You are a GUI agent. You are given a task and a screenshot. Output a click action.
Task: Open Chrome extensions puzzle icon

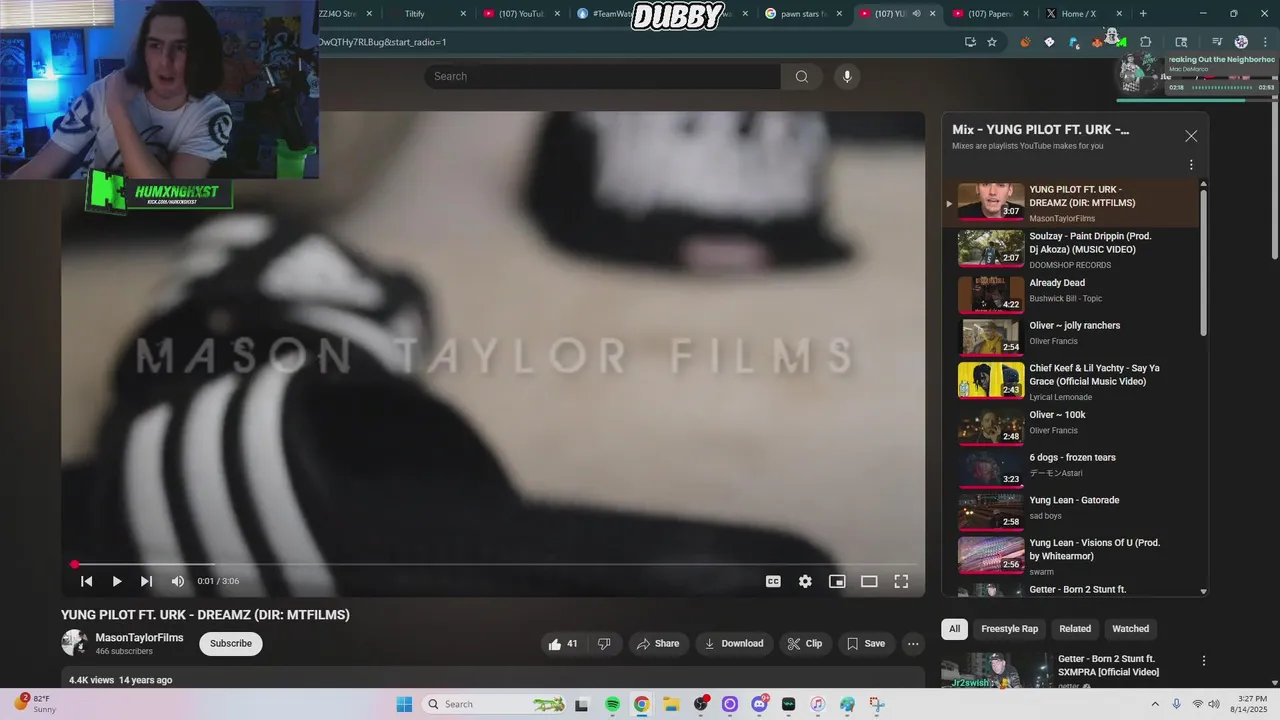point(1146,42)
